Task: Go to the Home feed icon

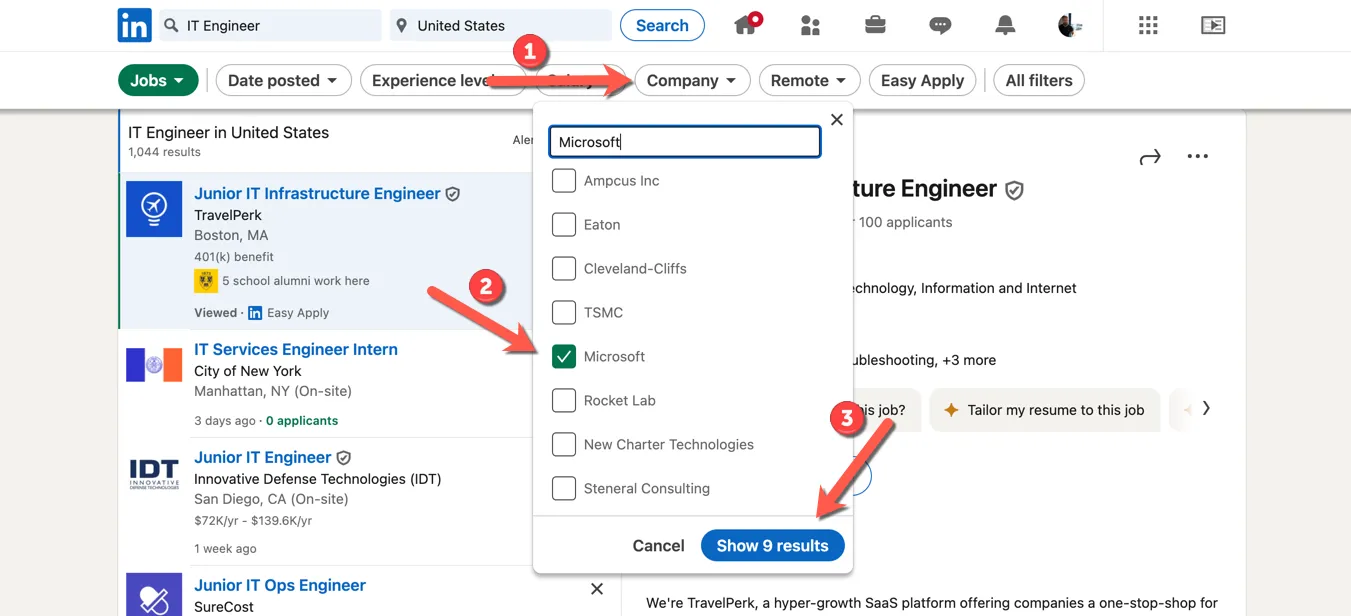Action: [746, 25]
